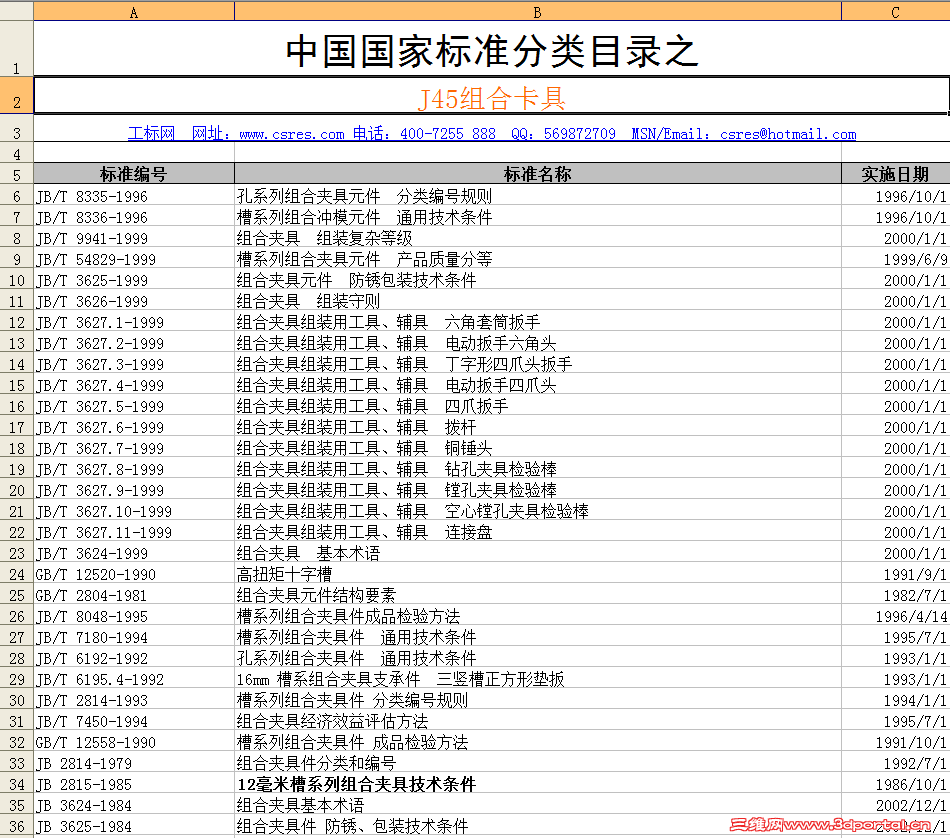Select row 5 header
Image resolution: width=950 pixels, height=838 pixels.
point(16,175)
